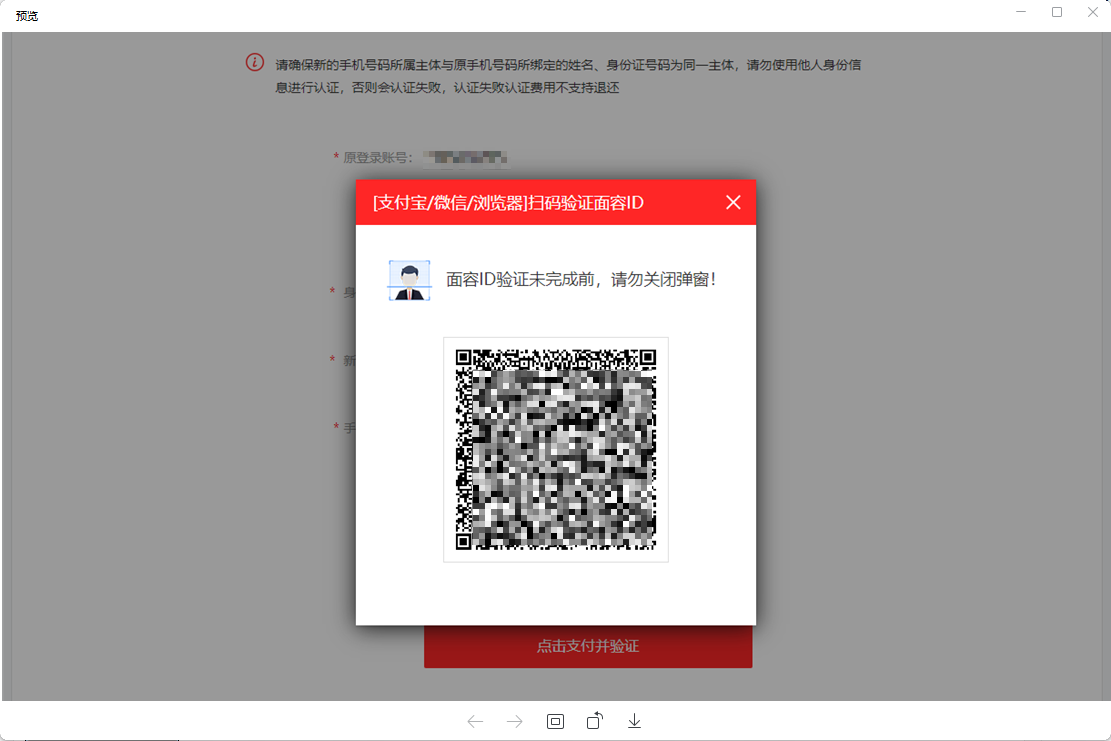The image size is (1111, 741).
Task: Go to next image with right arrow
Action: (x=515, y=721)
